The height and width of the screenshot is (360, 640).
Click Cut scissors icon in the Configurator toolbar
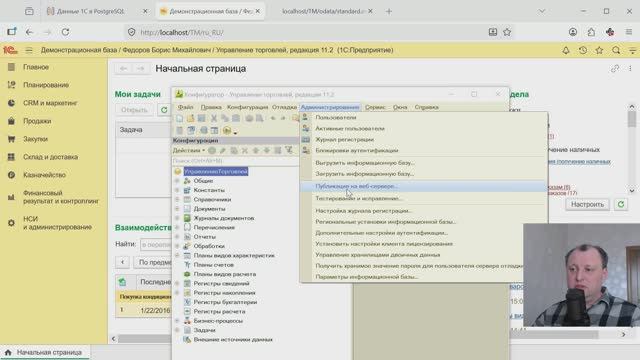213,118
